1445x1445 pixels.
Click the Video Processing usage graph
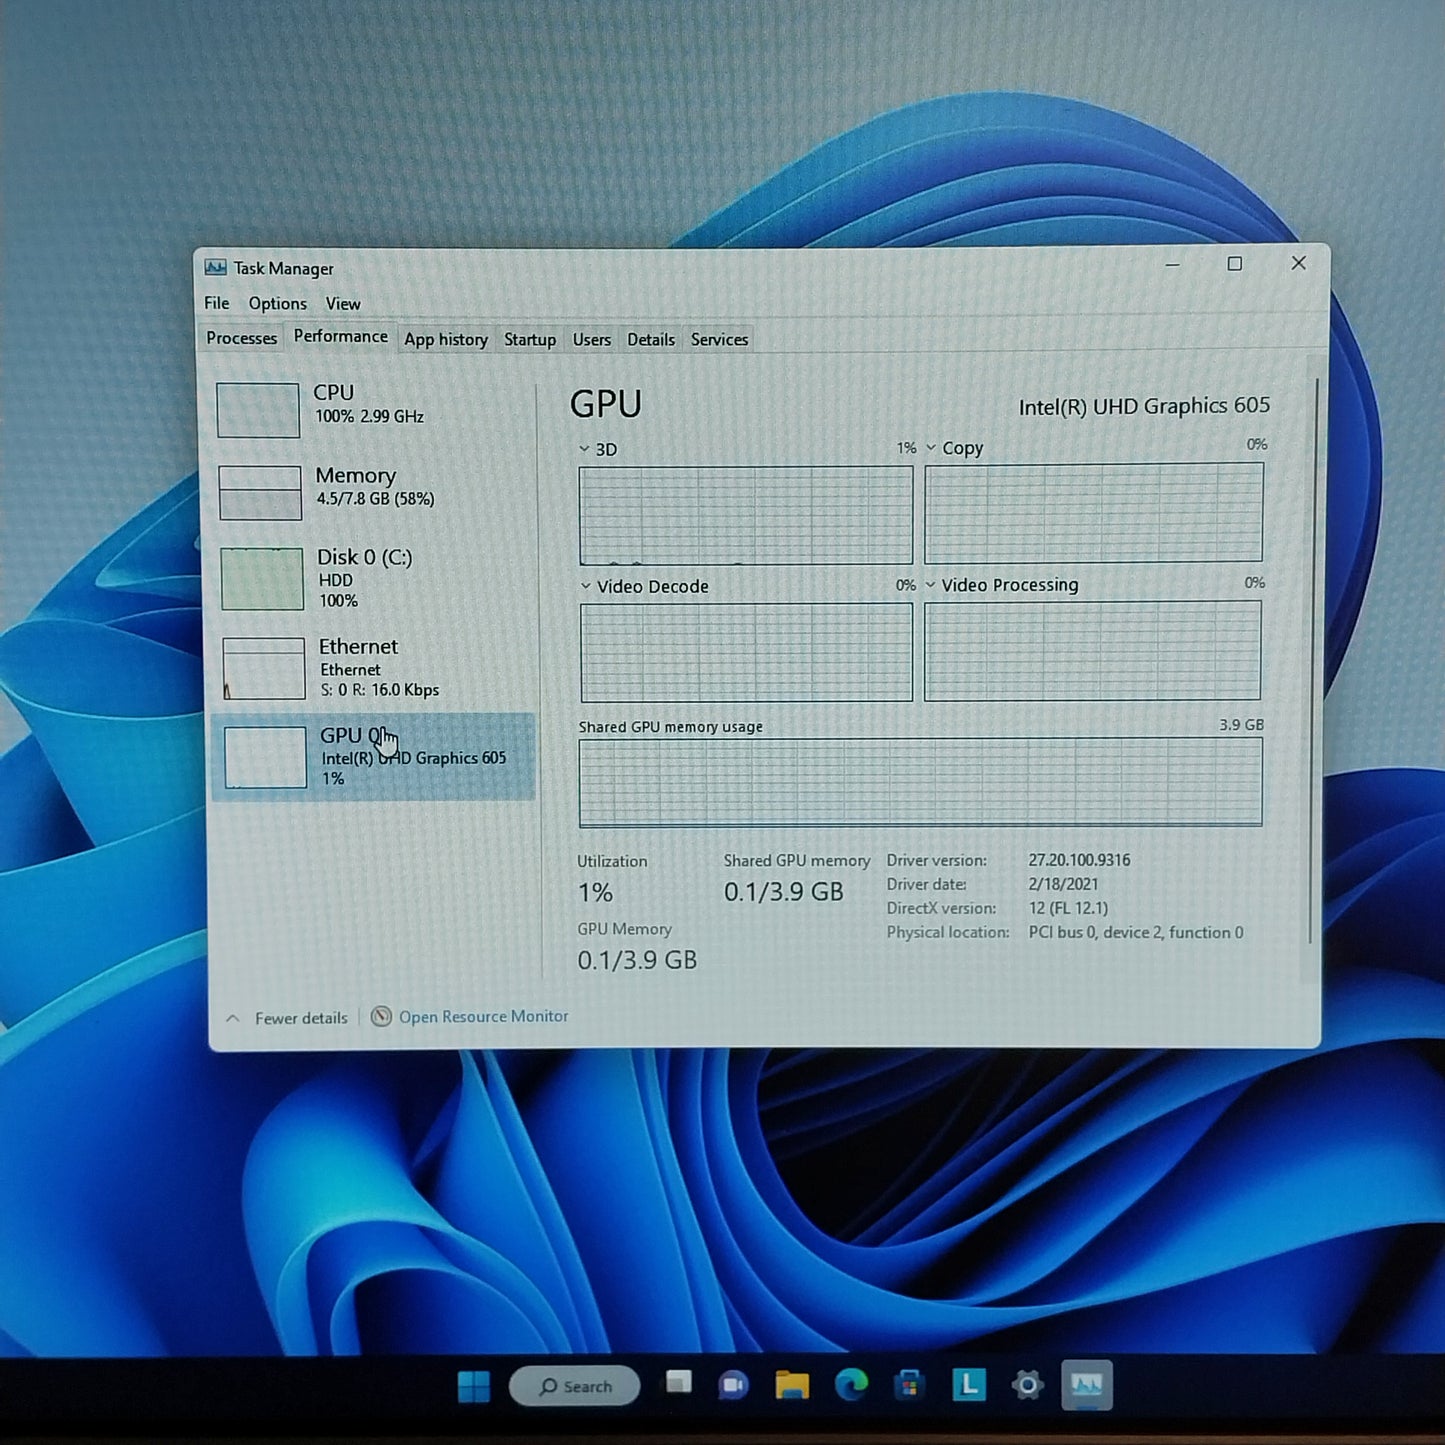click(x=1093, y=650)
